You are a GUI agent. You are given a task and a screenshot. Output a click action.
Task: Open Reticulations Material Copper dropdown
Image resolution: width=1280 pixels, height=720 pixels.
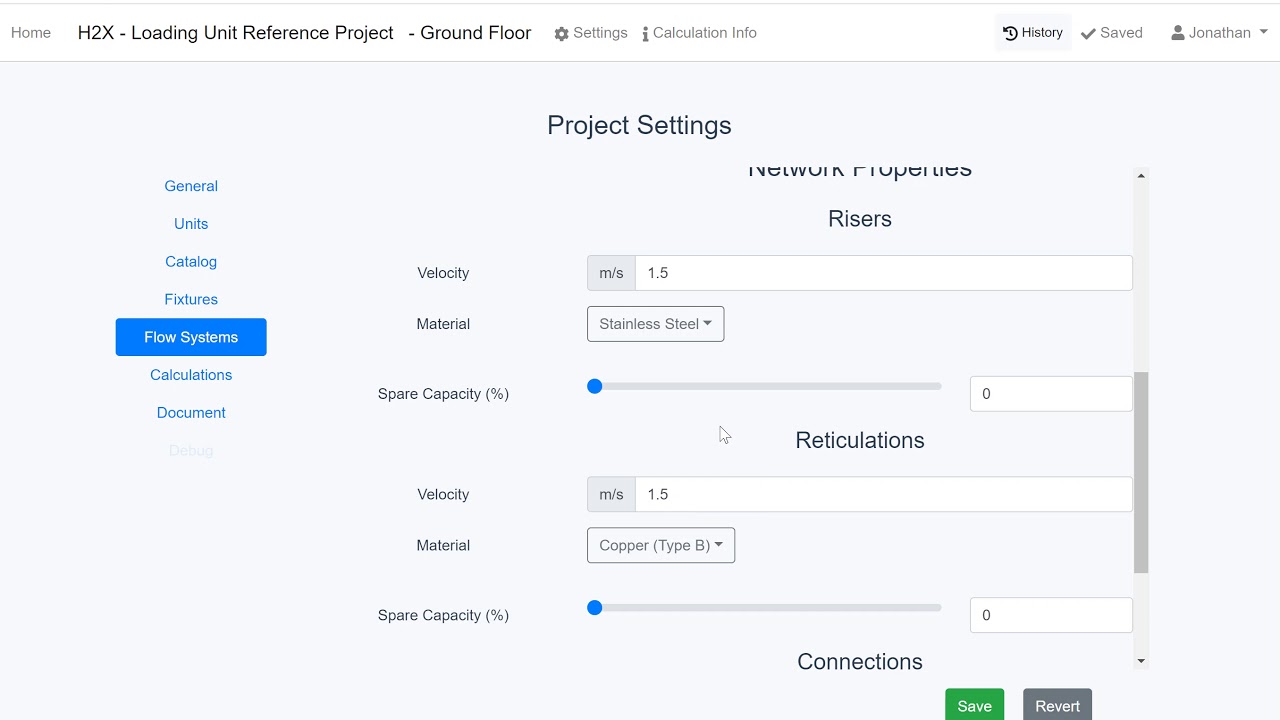(660, 546)
